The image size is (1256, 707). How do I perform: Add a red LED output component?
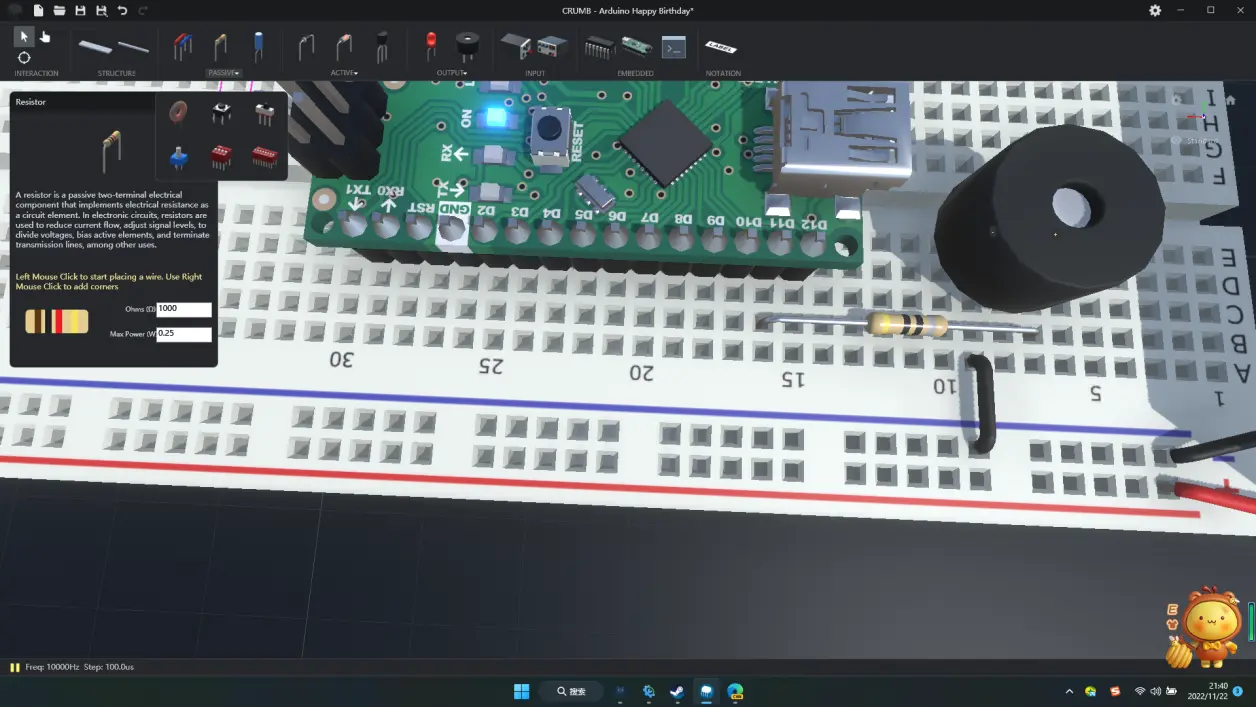tap(431, 45)
